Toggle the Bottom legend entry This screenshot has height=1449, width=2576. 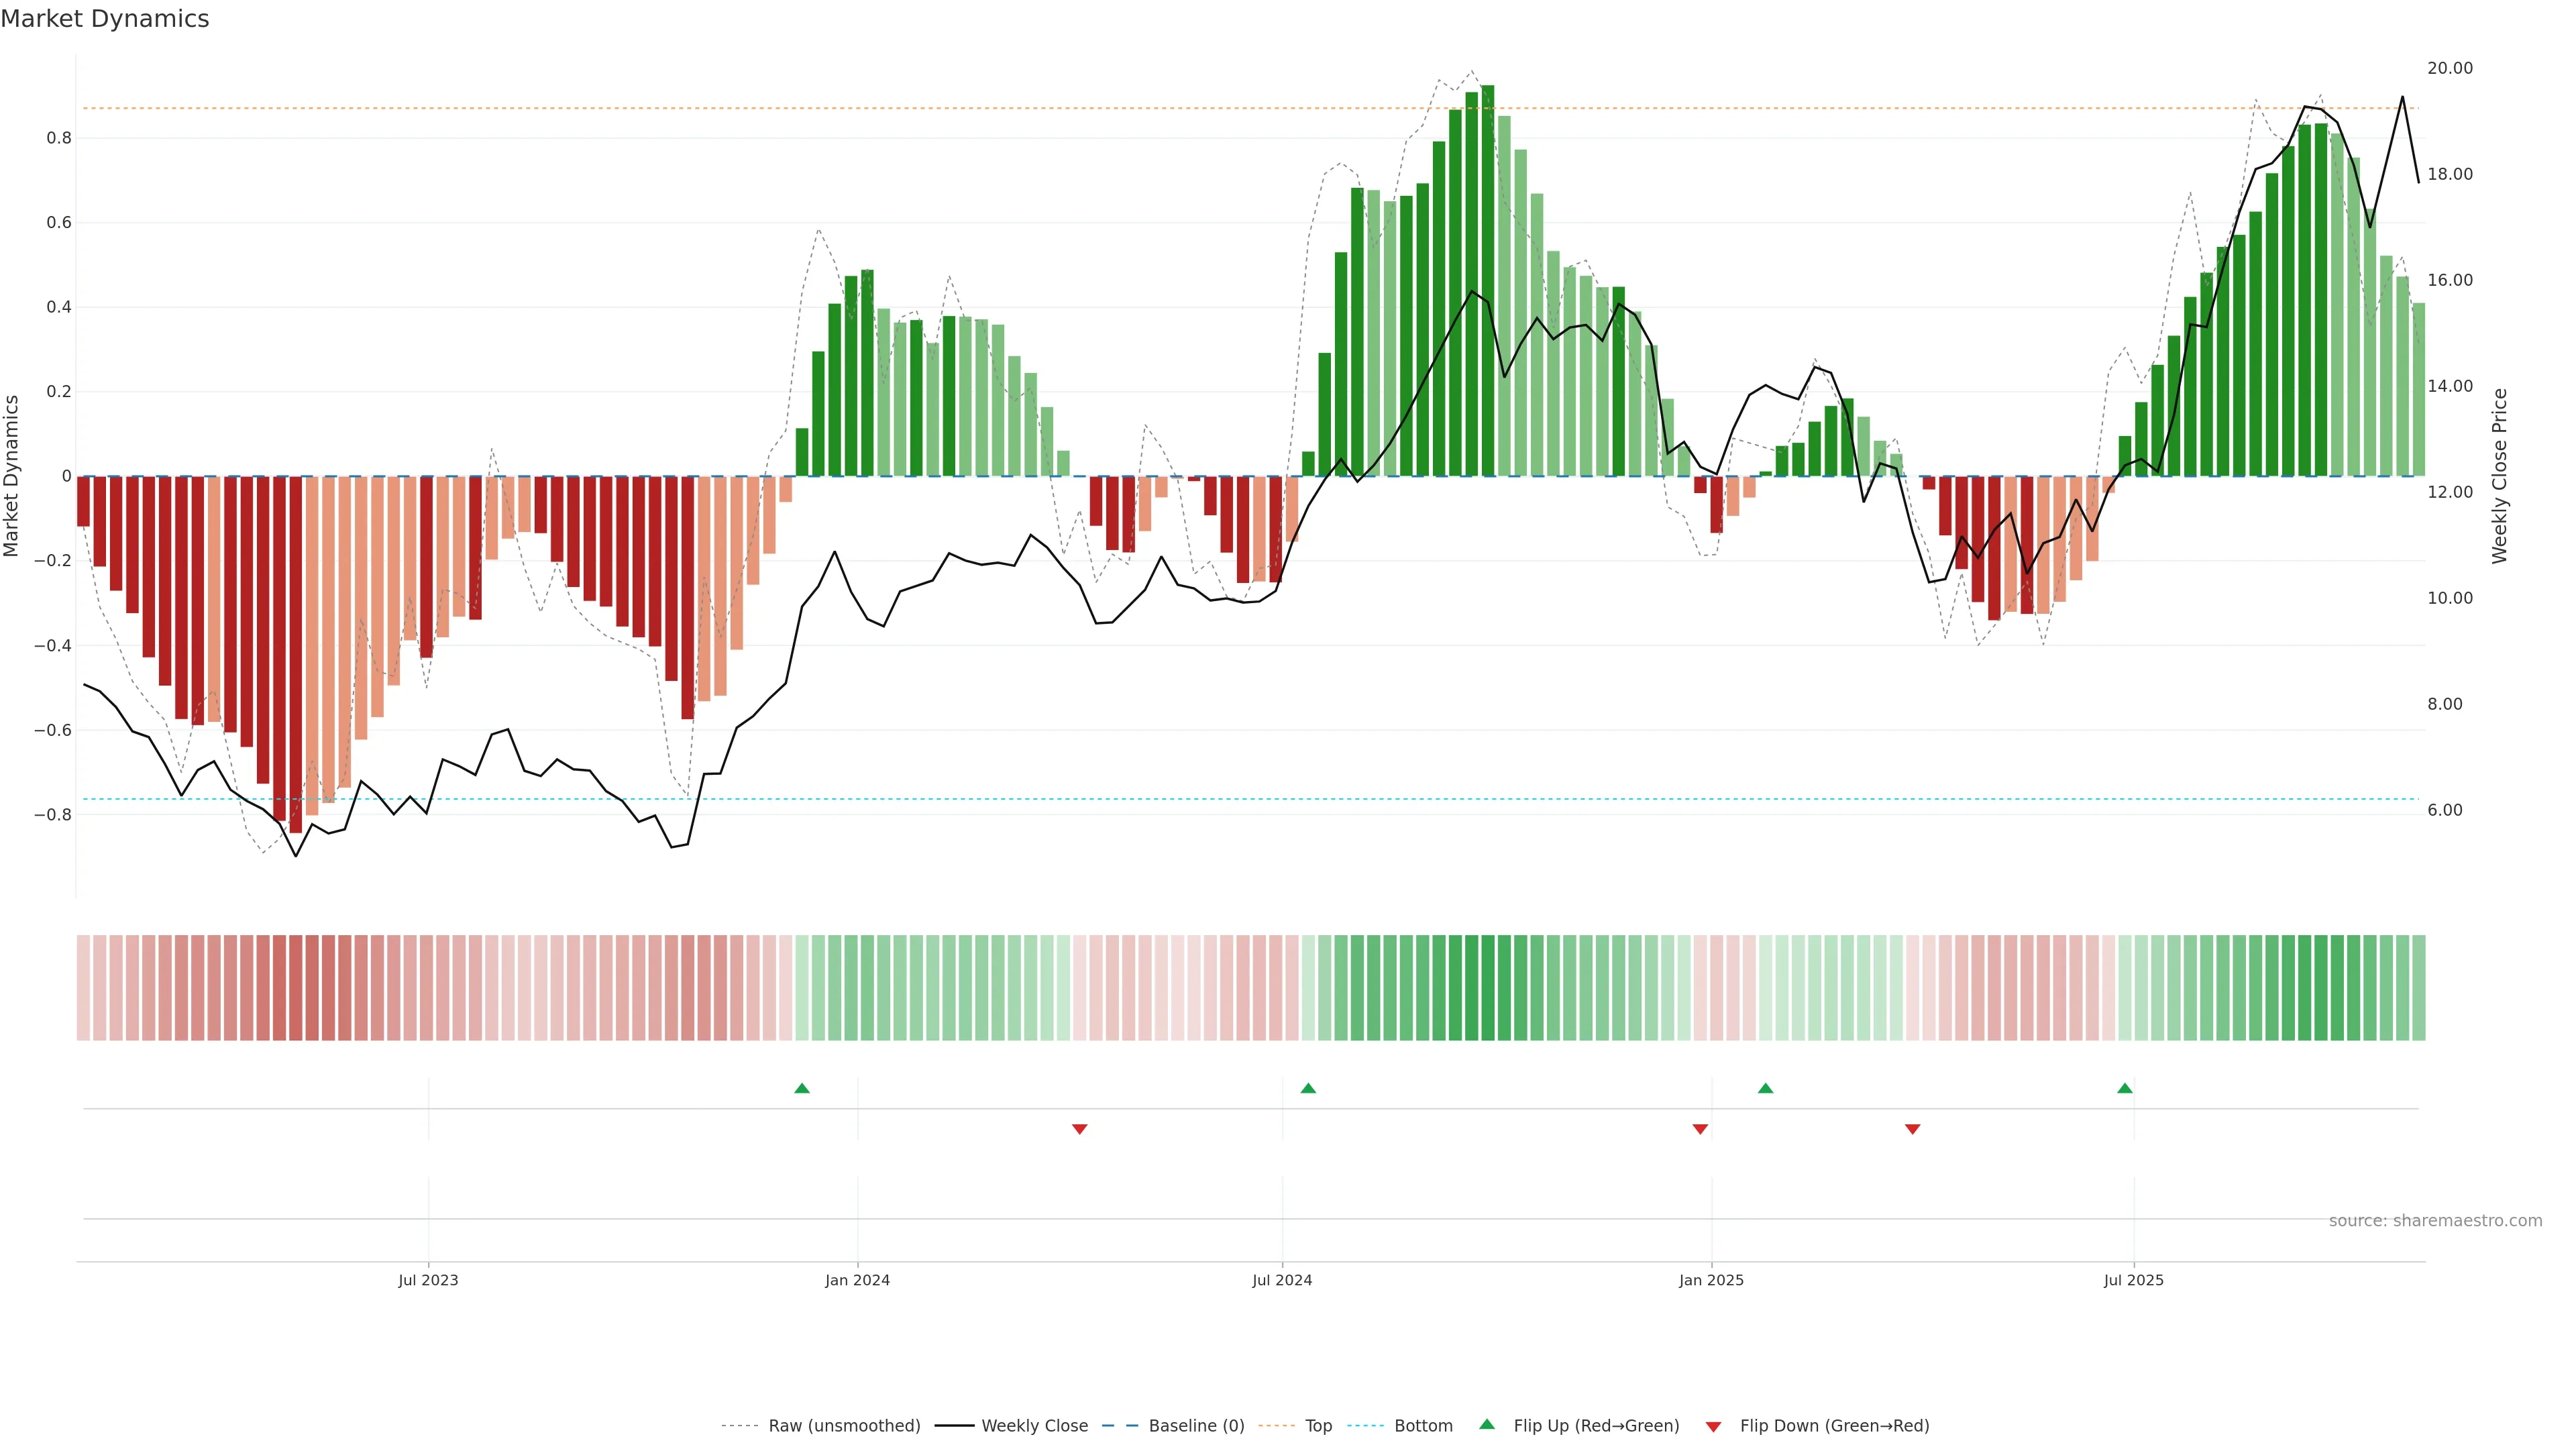1423,1426
